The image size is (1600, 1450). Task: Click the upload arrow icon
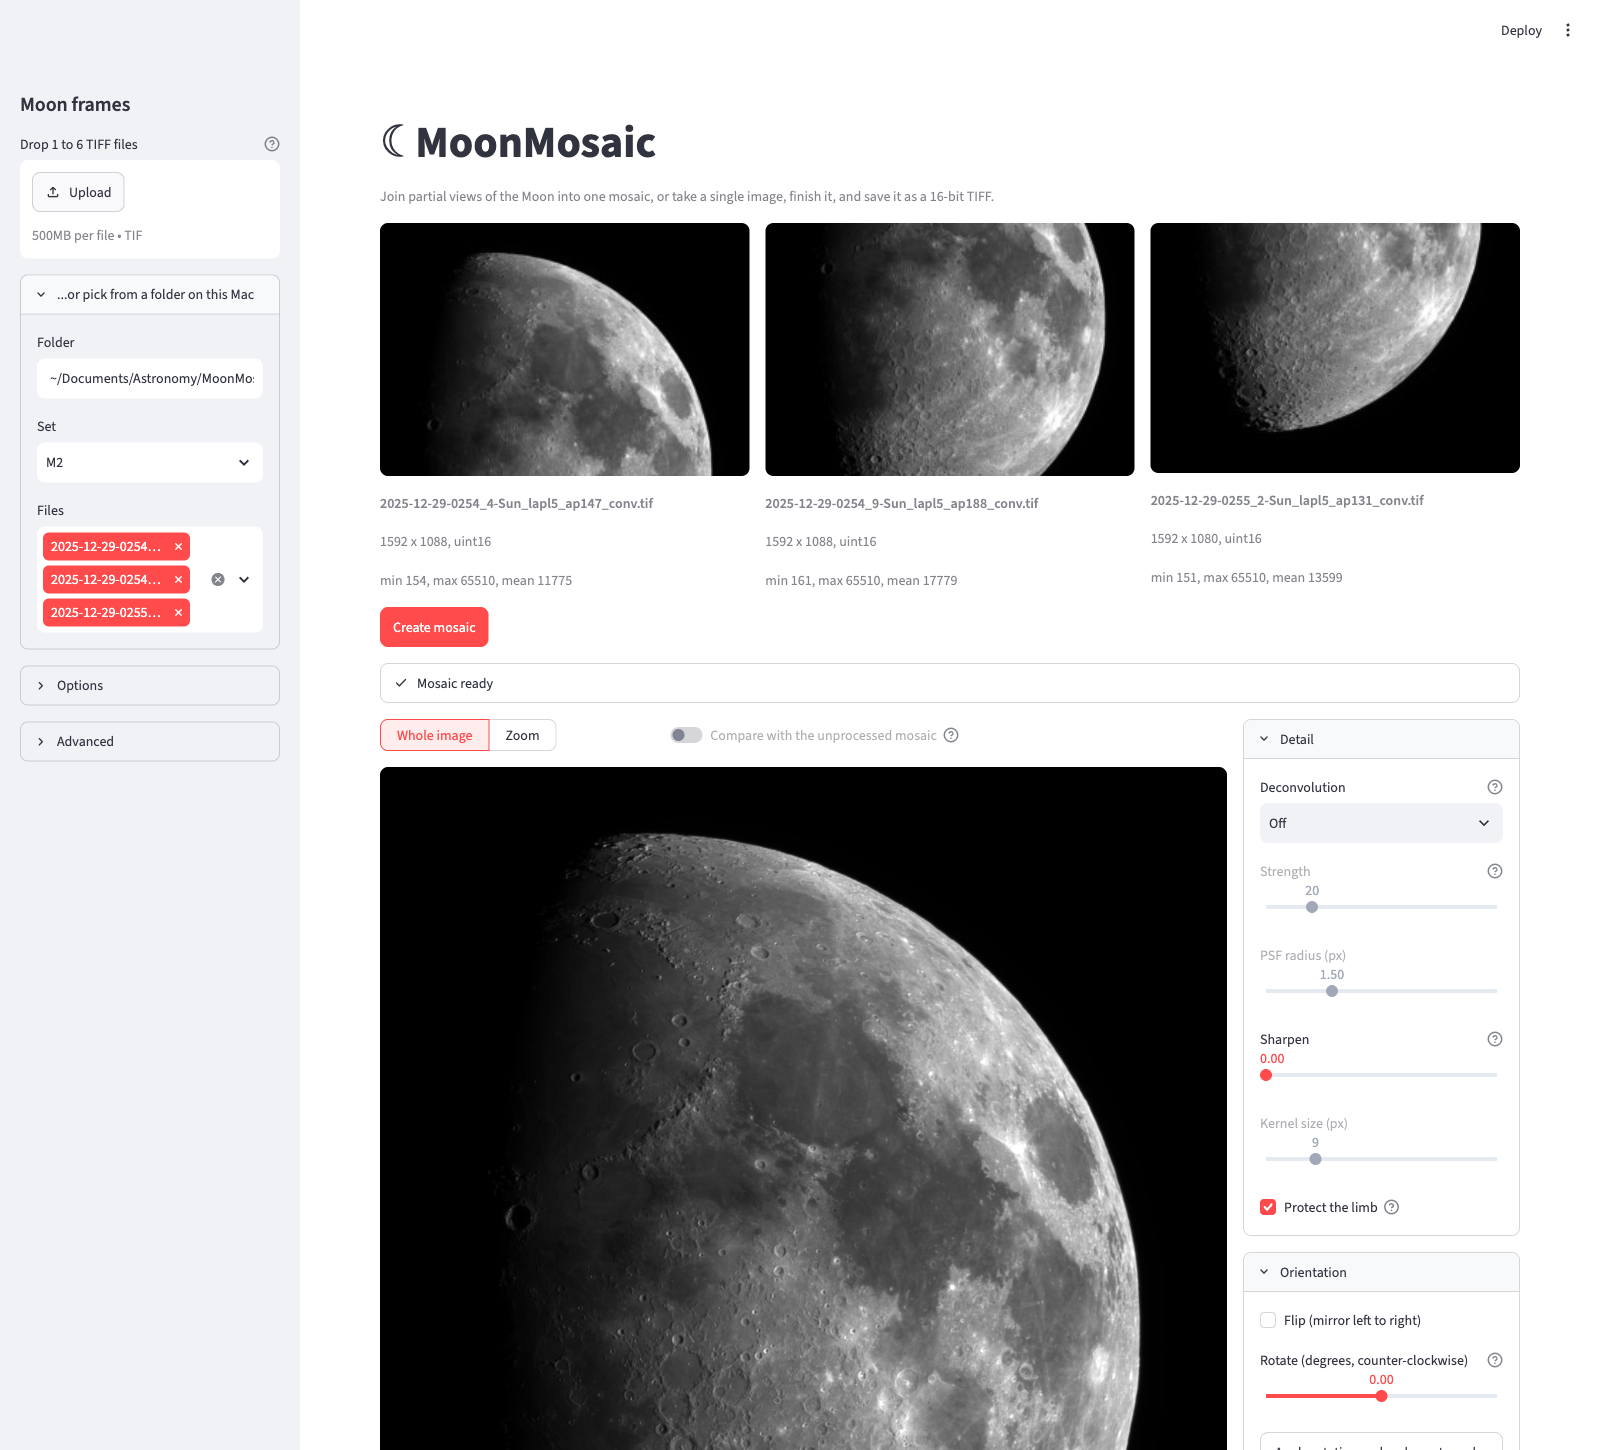click(x=53, y=192)
